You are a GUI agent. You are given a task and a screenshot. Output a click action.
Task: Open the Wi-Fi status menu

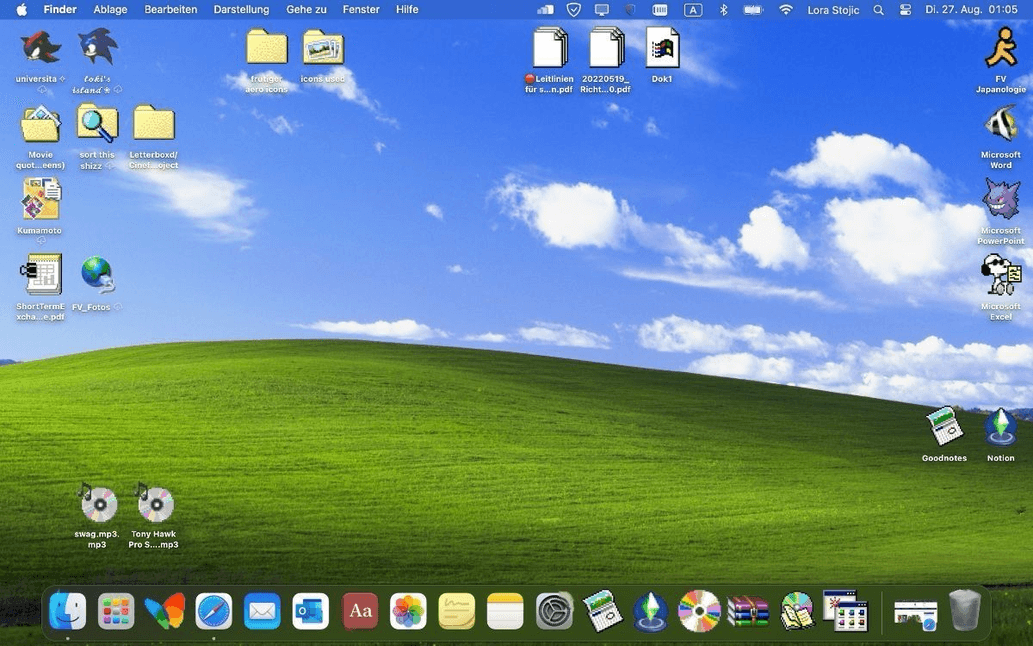click(785, 10)
